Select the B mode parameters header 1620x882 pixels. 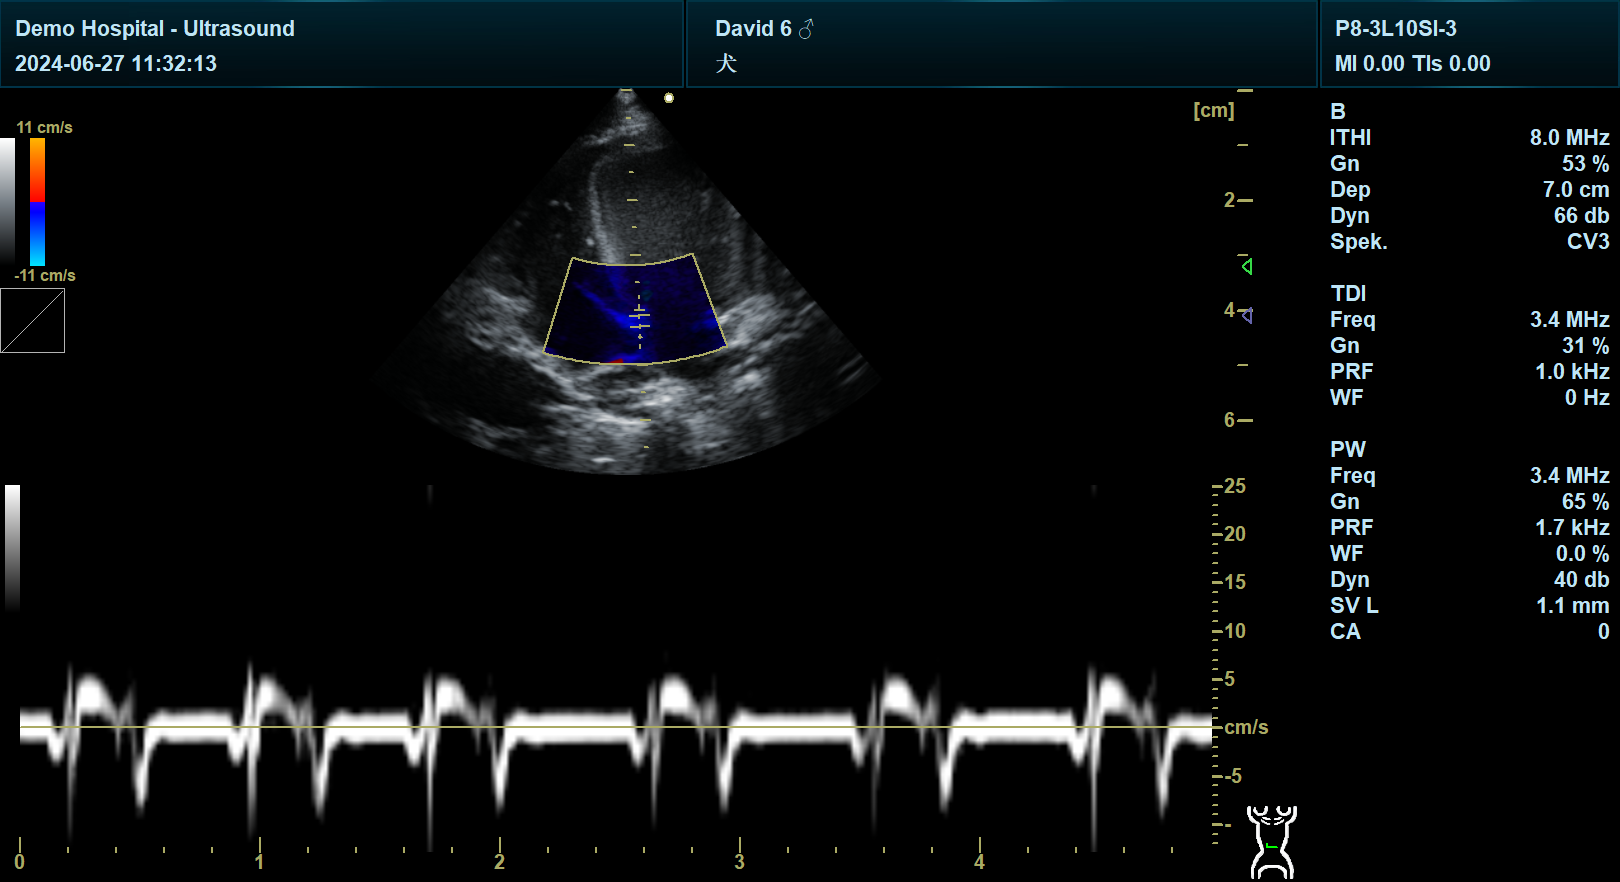tap(1337, 111)
